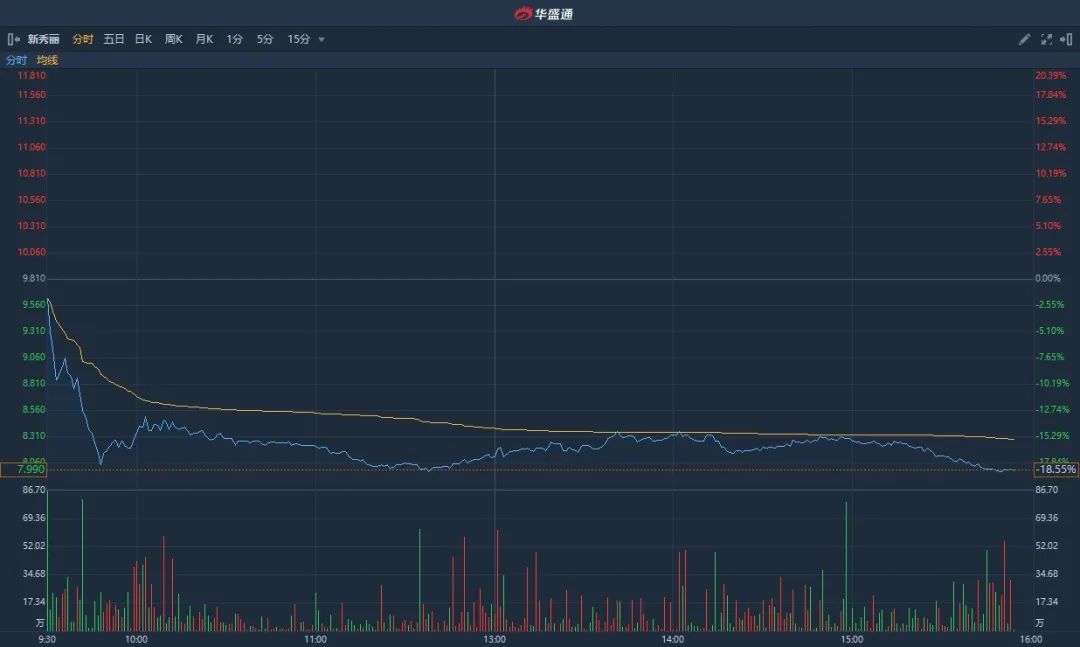Click the stock name 新秀丽
The height and width of the screenshot is (647, 1080).
point(43,39)
